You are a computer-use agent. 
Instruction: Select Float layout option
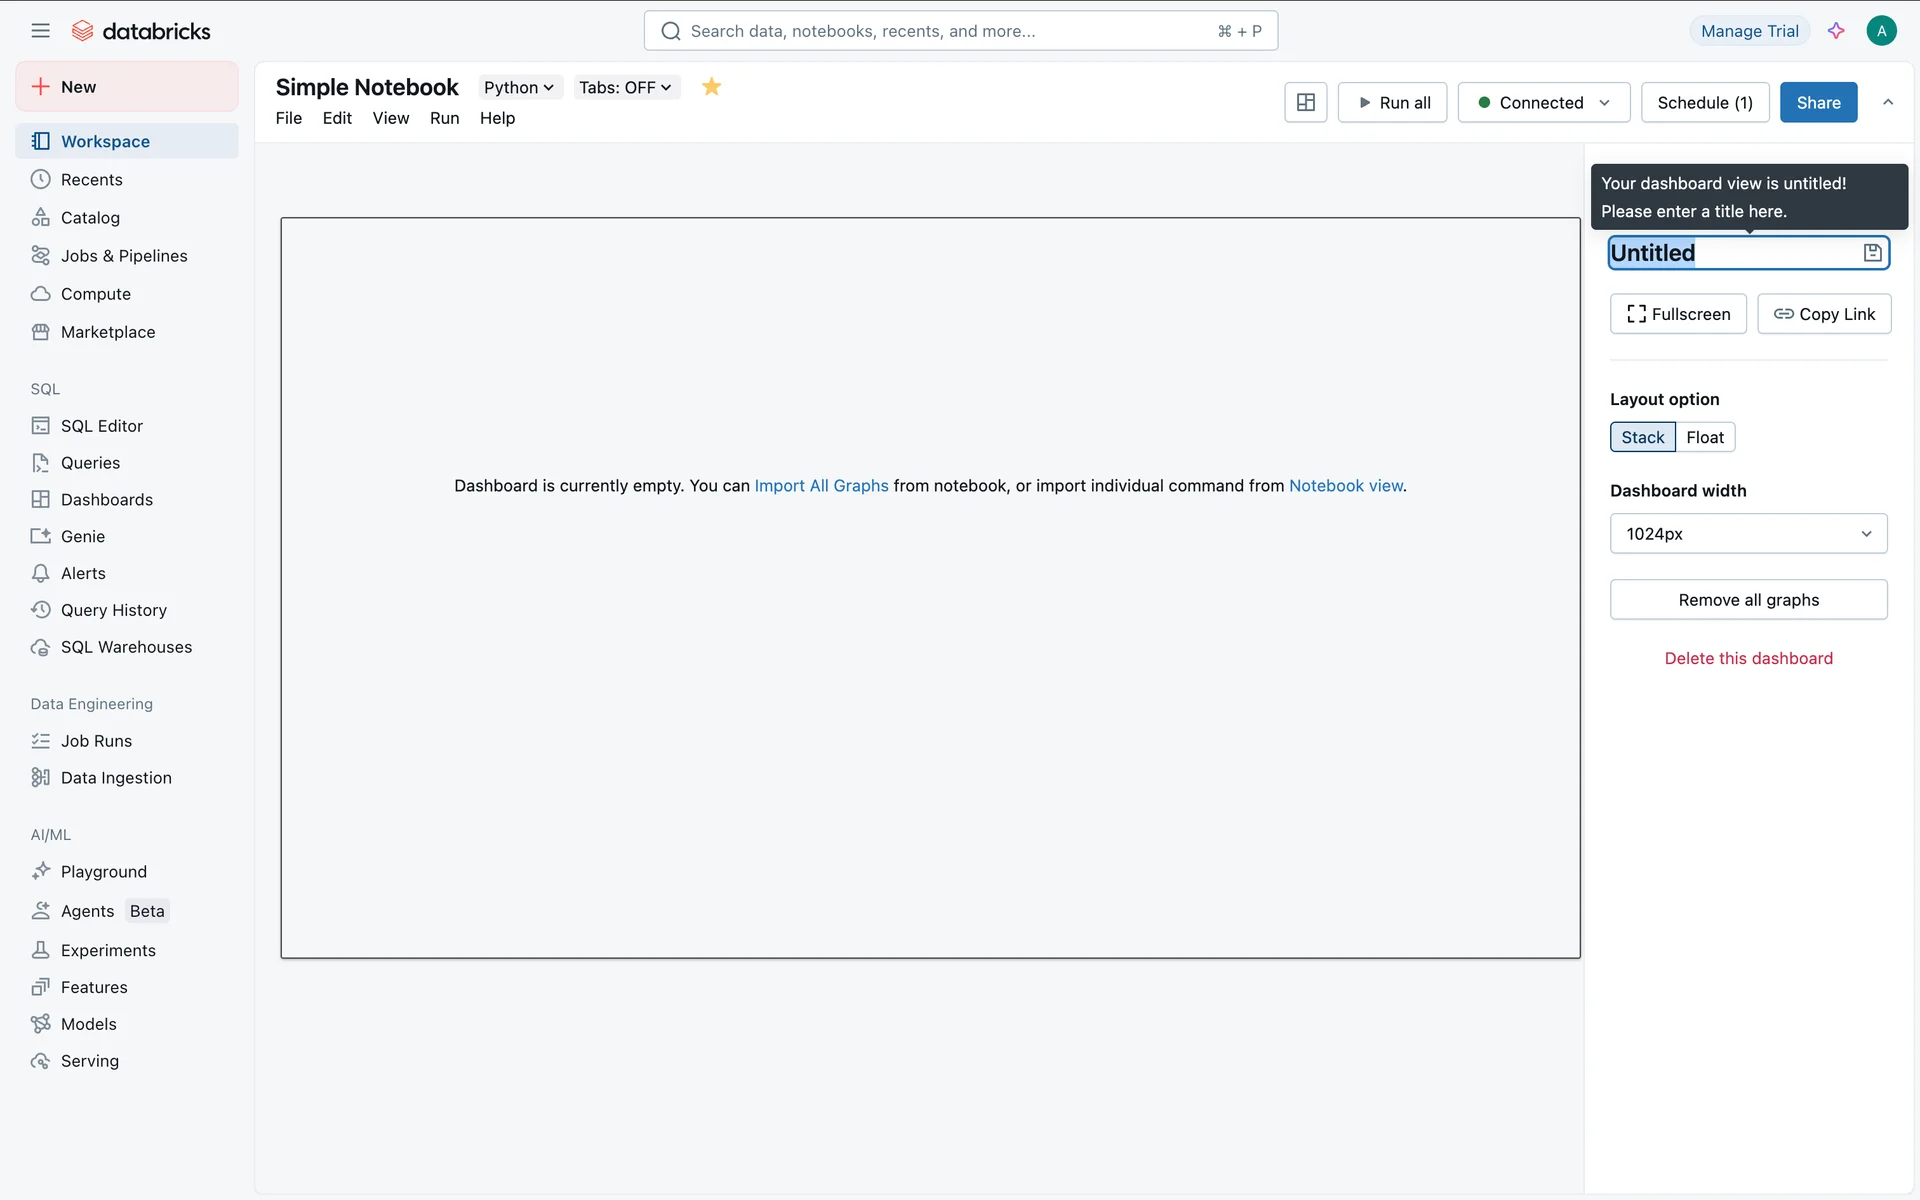pyautogui.click(x=1704, y=437)
